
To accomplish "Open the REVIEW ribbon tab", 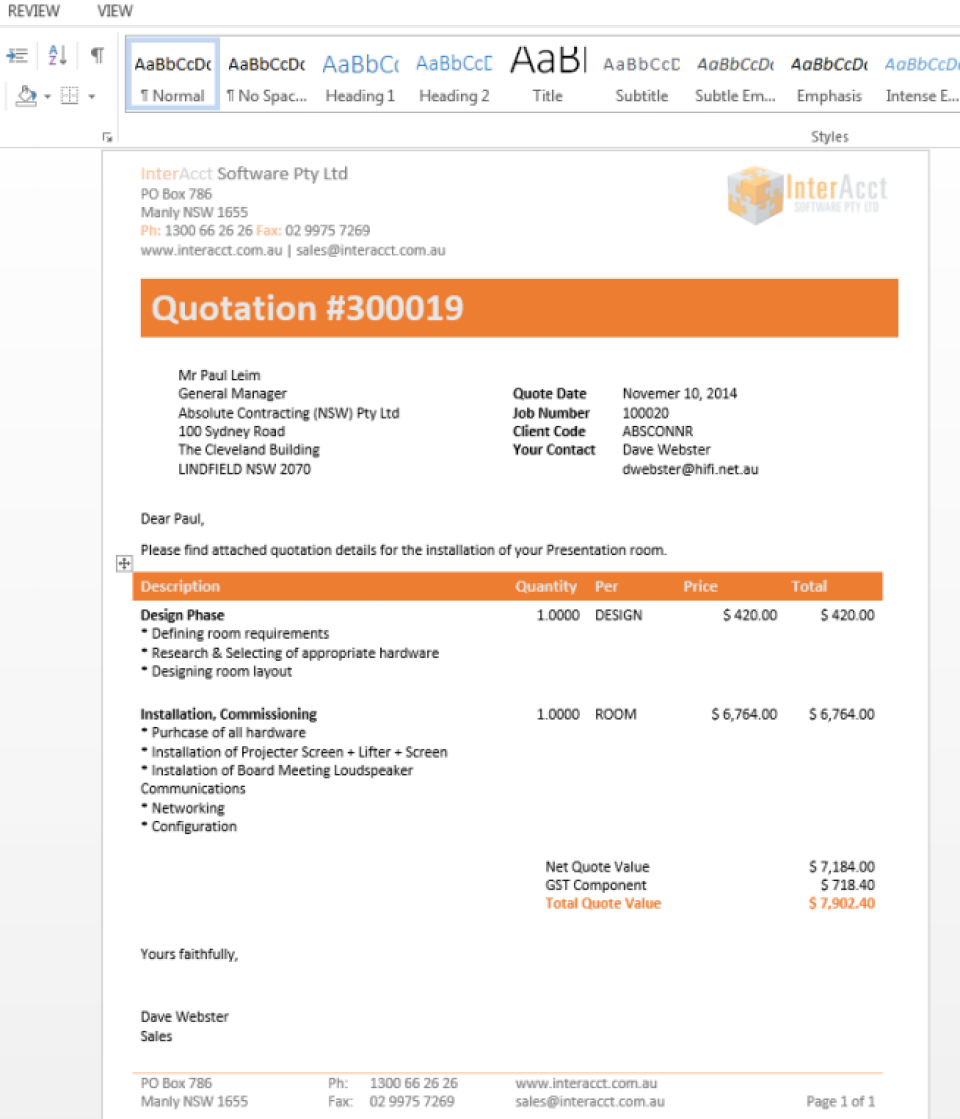I will (x=34, y=11).
